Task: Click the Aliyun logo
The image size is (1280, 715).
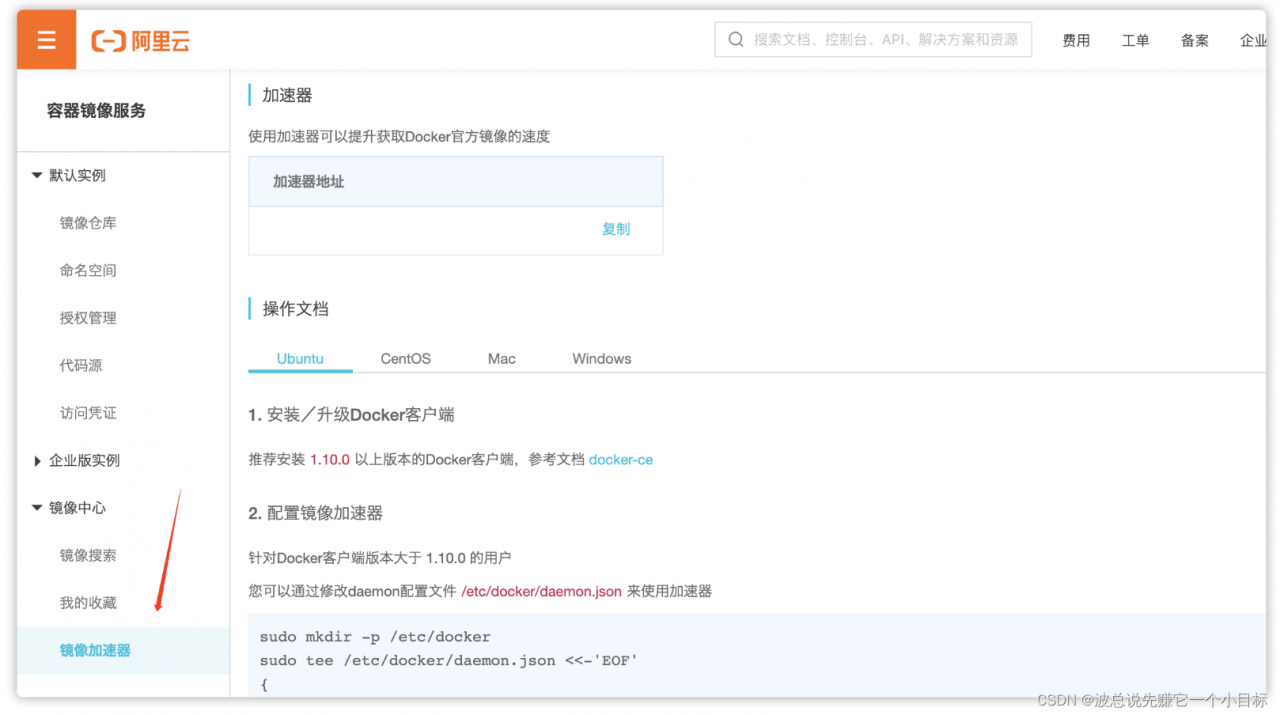Action: (x=140, y=41)
